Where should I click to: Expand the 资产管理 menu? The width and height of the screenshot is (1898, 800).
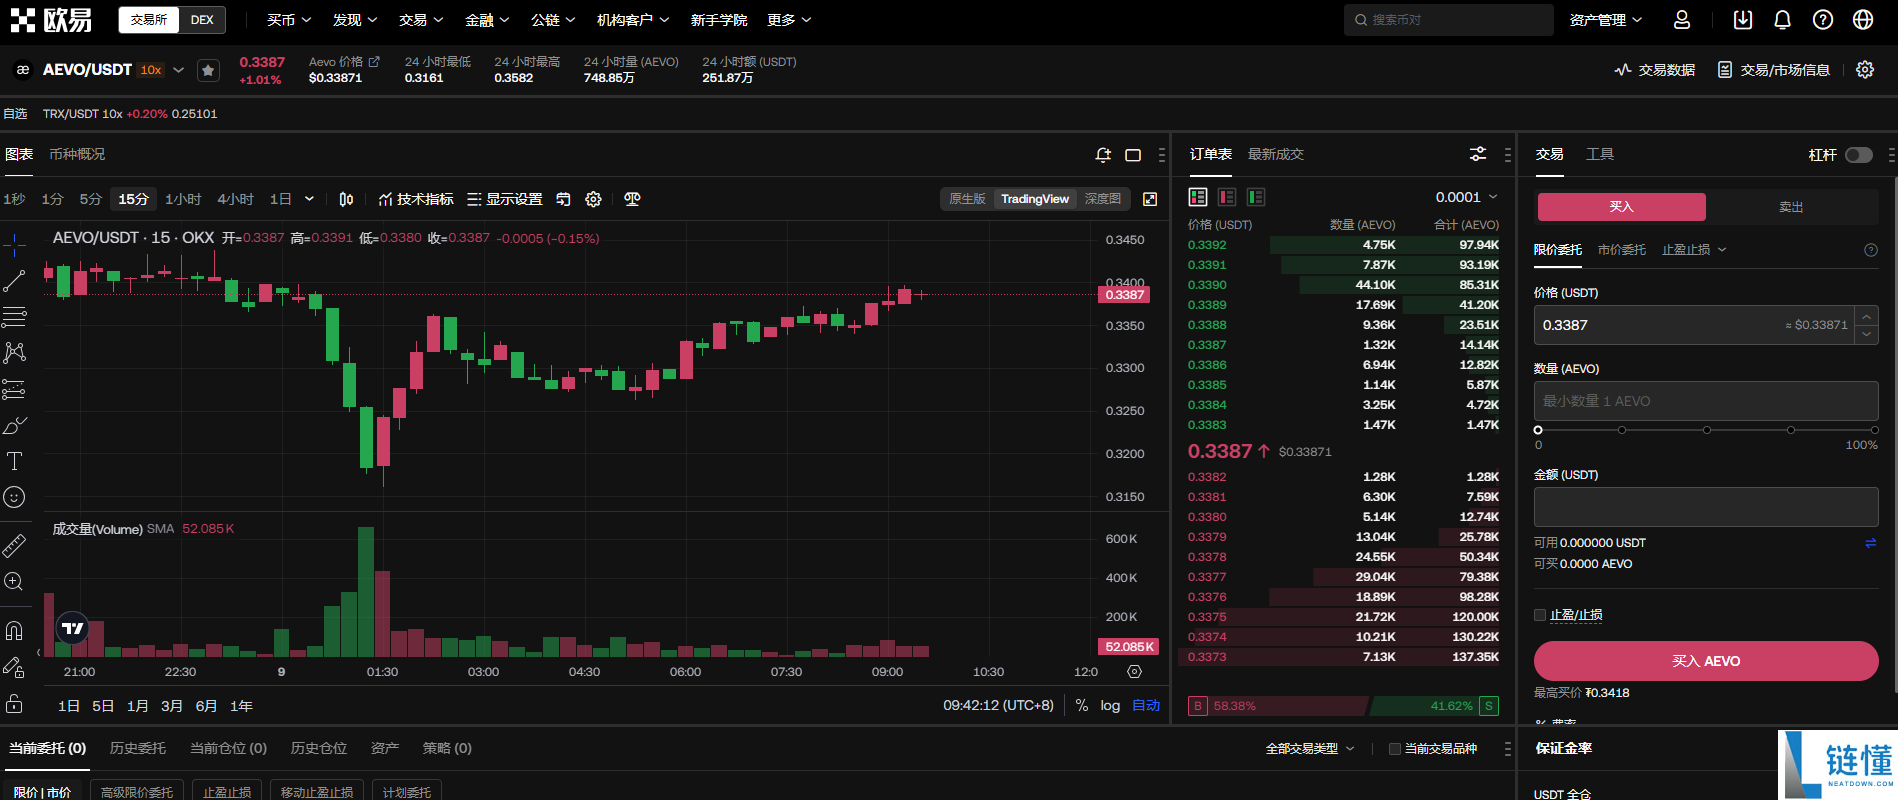1605,20
